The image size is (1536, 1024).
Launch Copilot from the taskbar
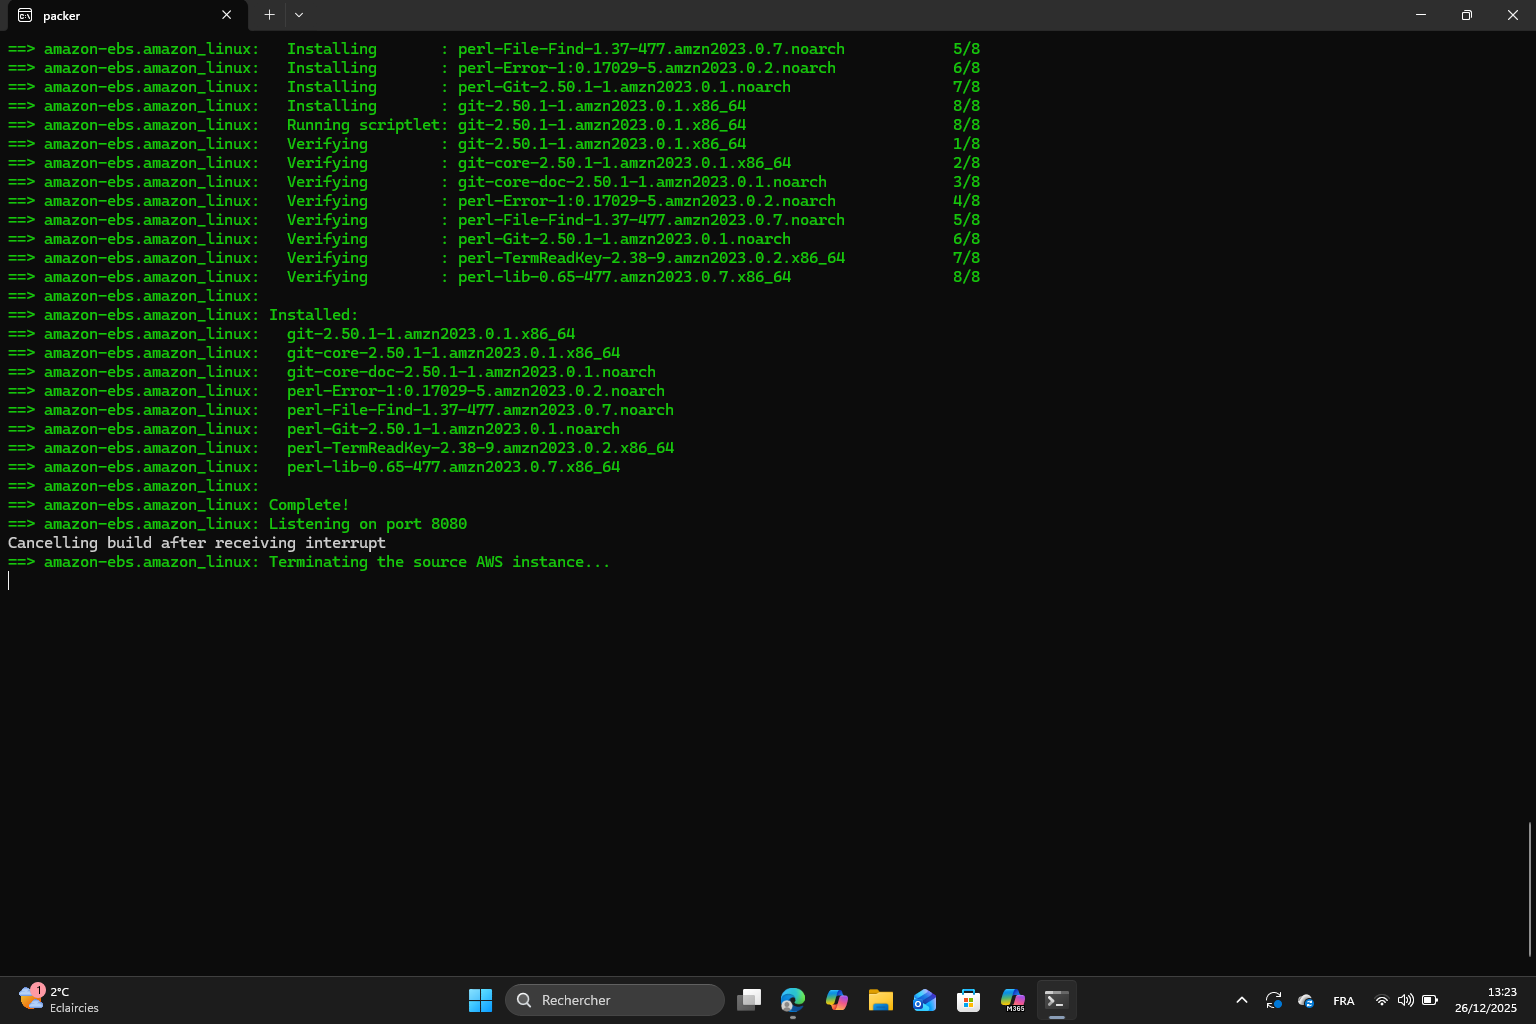pos(837,1000)
